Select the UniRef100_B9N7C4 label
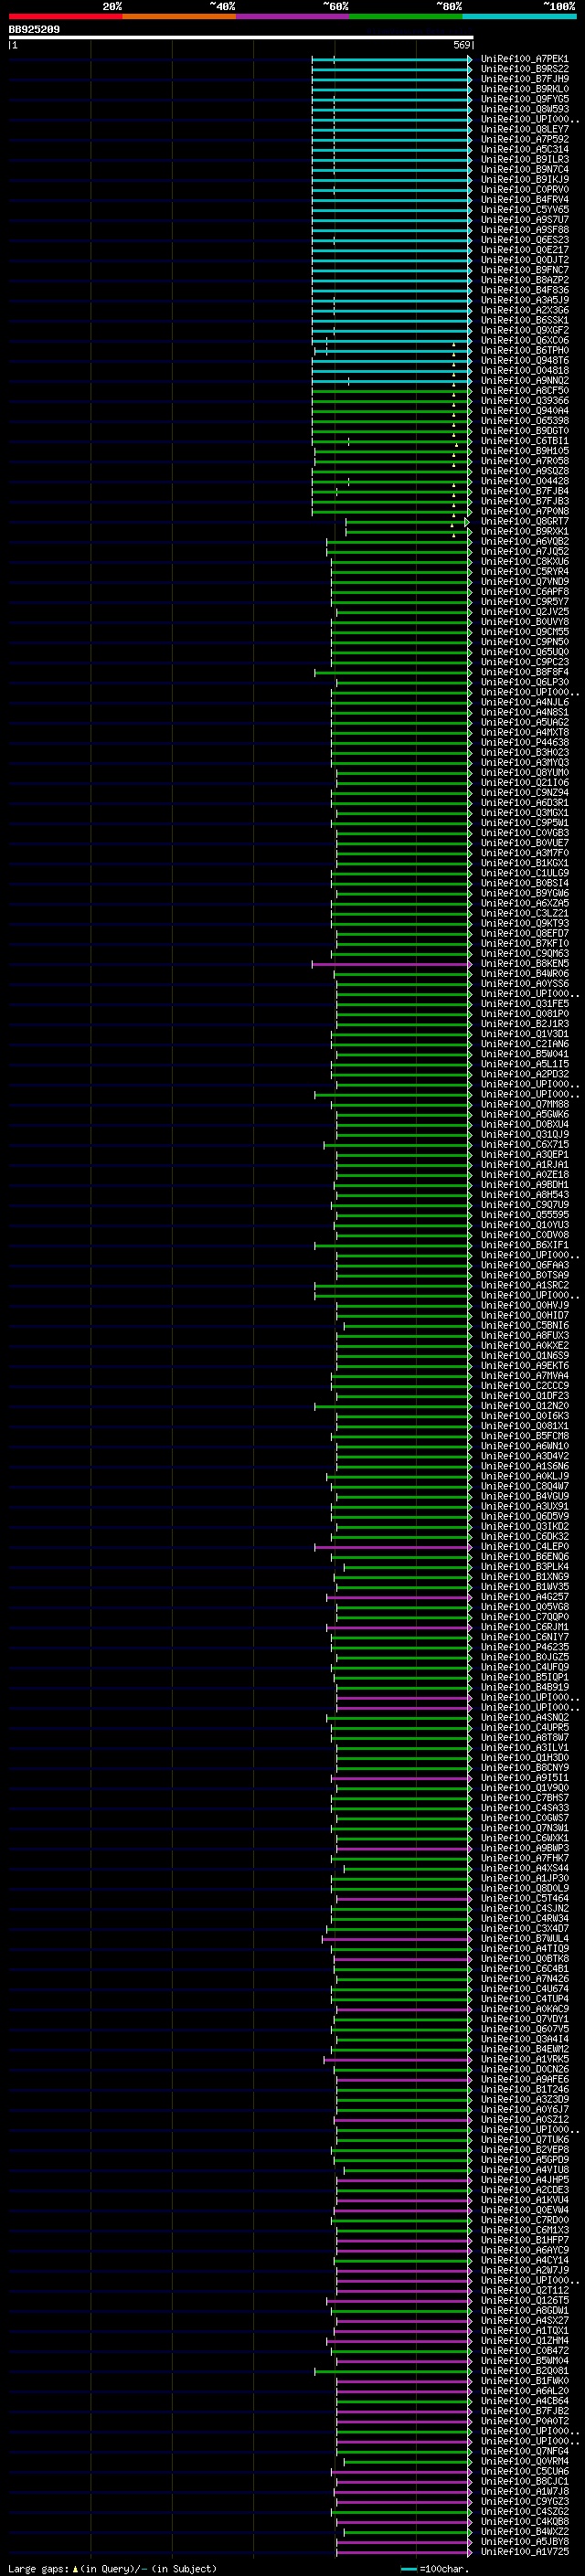585x2576 pixels. point(524,170)
